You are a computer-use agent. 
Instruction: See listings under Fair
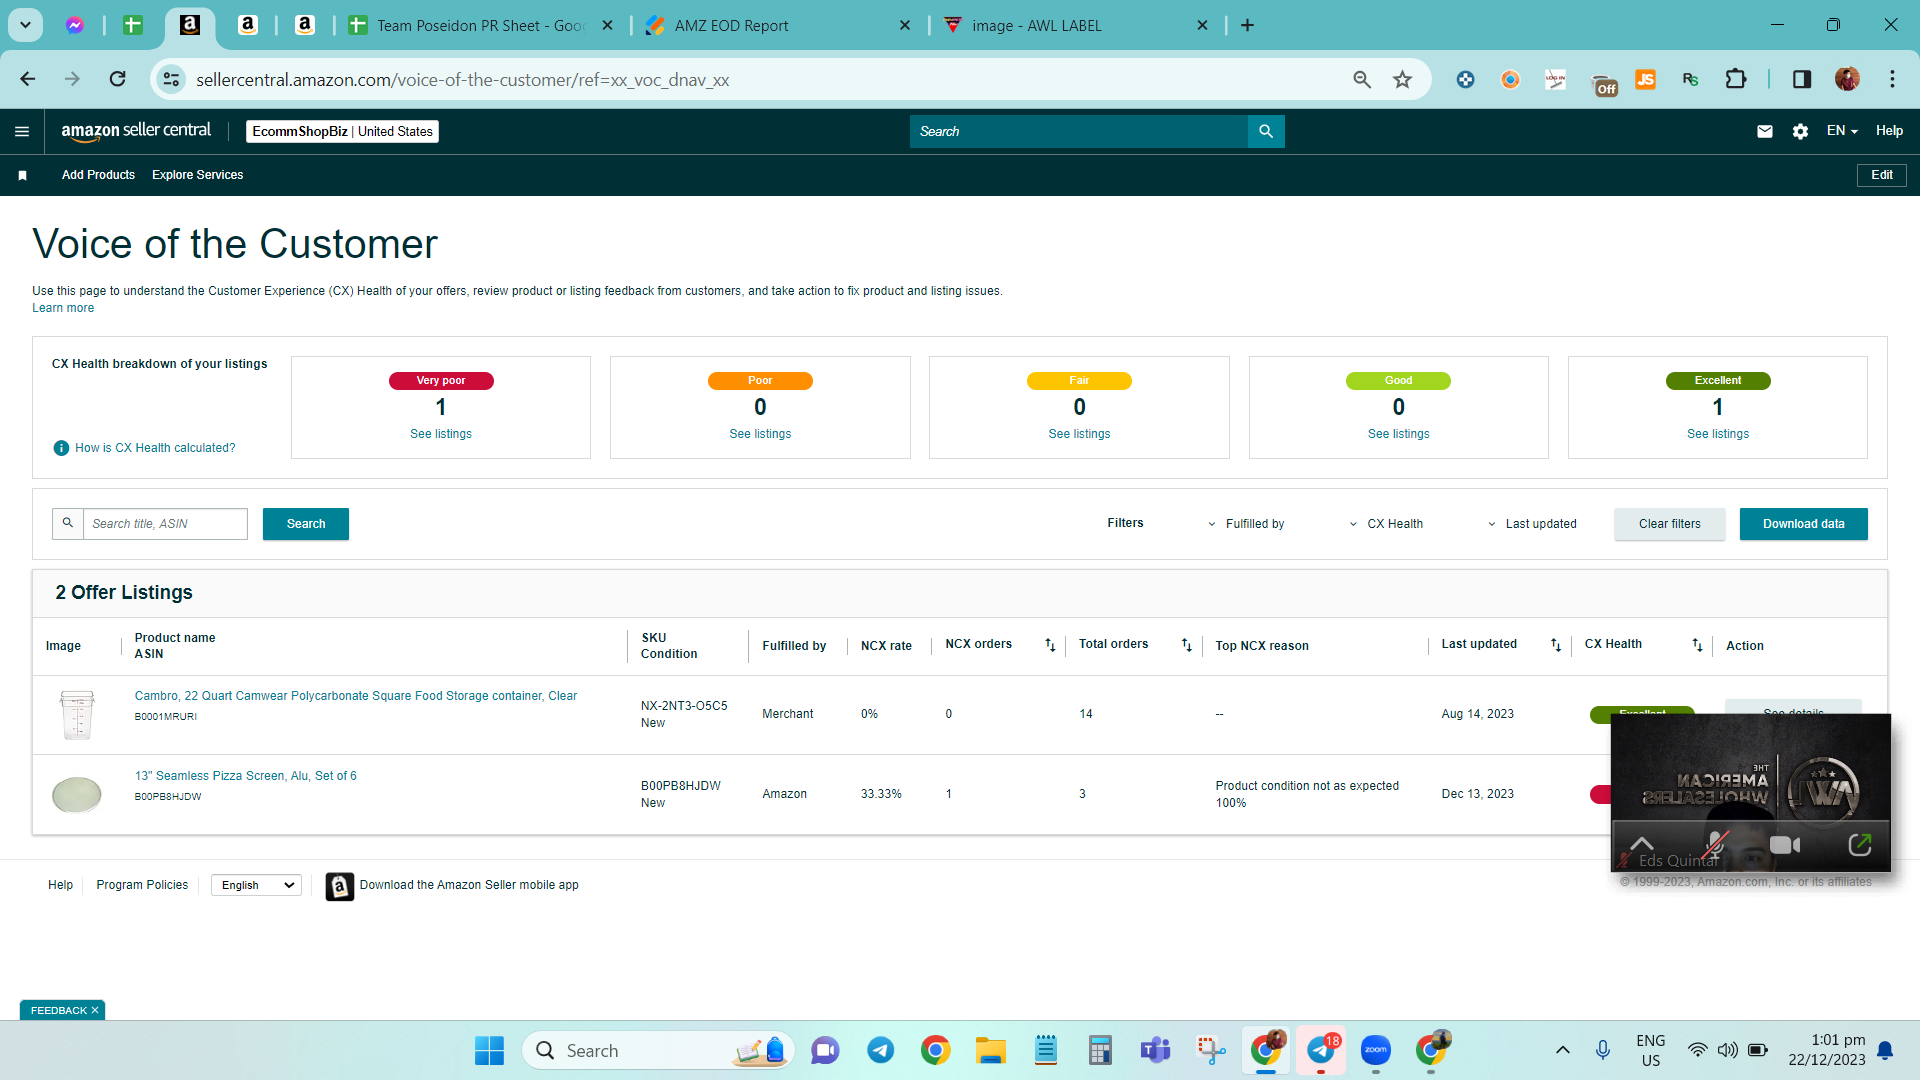point(1079,434)
